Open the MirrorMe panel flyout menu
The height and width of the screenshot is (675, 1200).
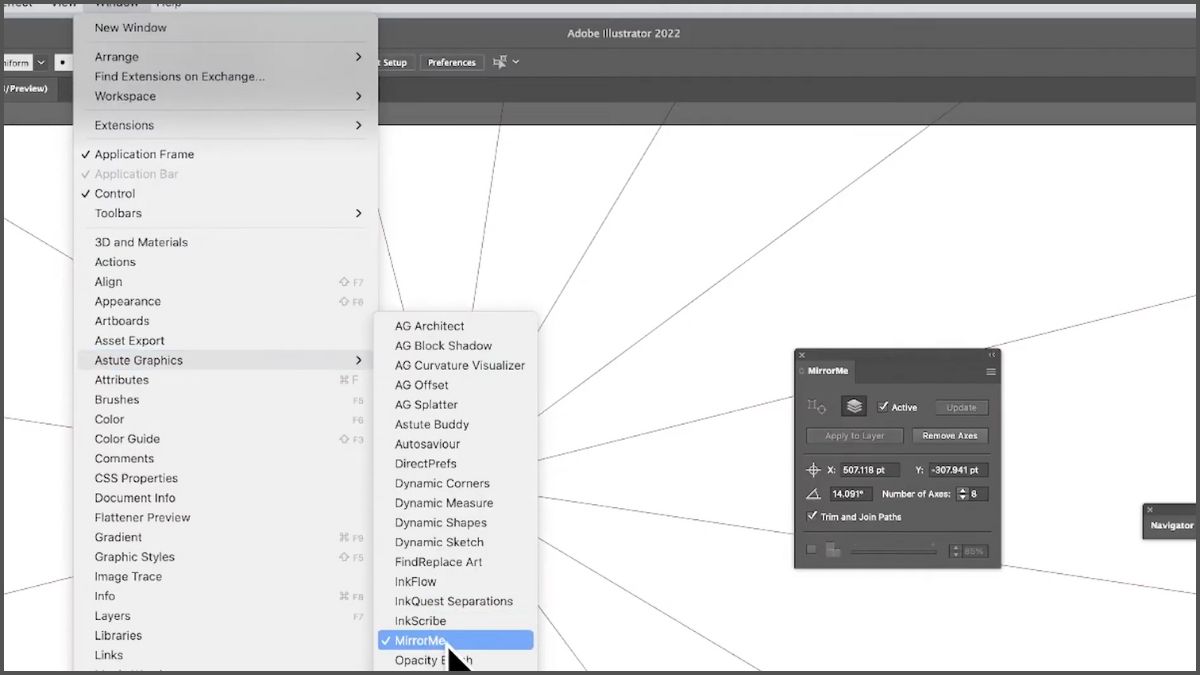point(991,372)
